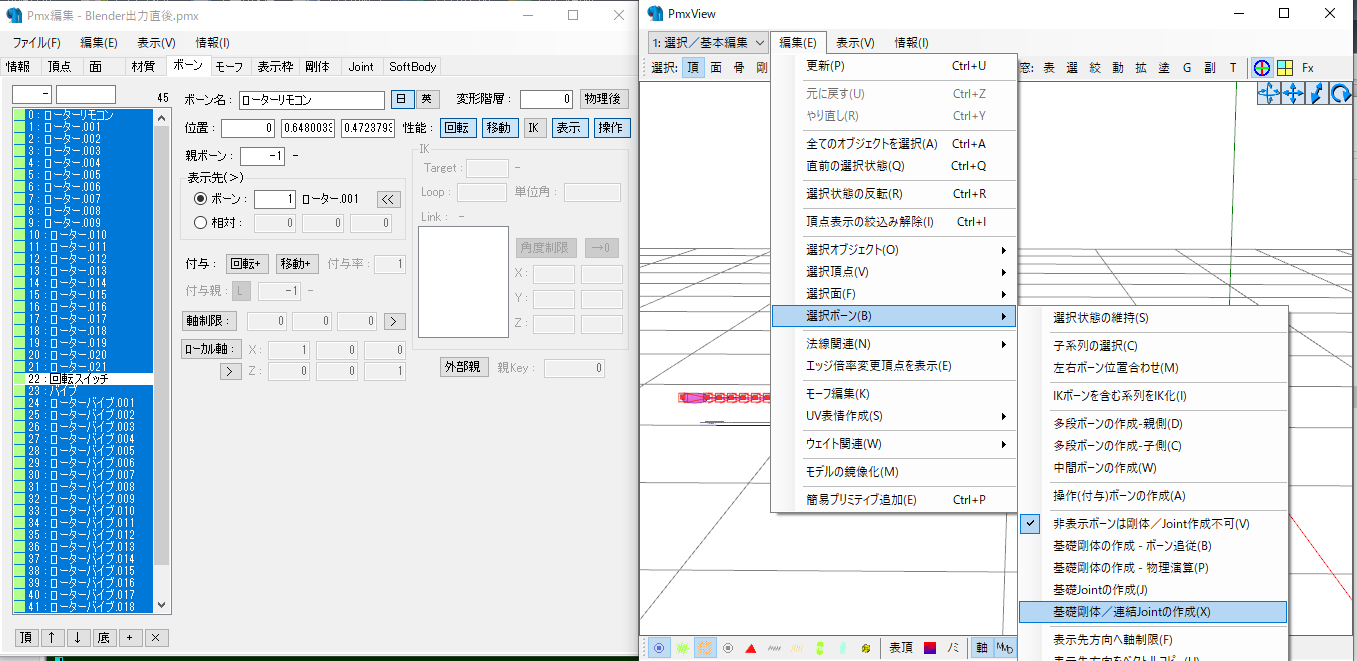This screenshot has height=661, width=1357.
Task: Toggle 非表示ボーンは剛体/Joint作成不可 checked item
Action: point(1150,524)
